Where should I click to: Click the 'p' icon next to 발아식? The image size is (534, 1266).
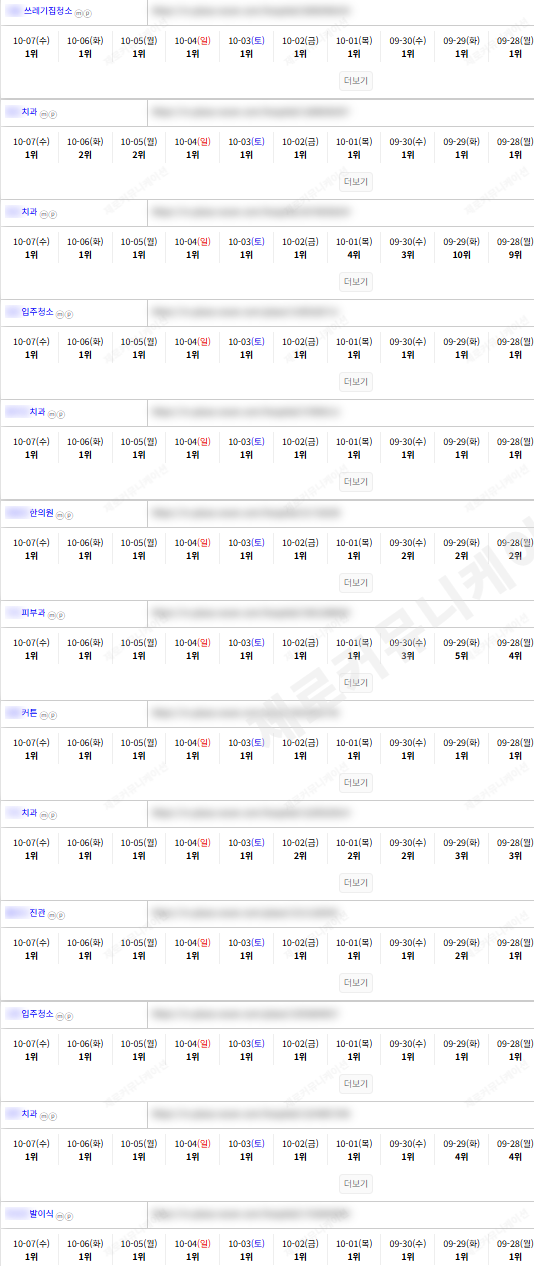(x=68, y=1216)
